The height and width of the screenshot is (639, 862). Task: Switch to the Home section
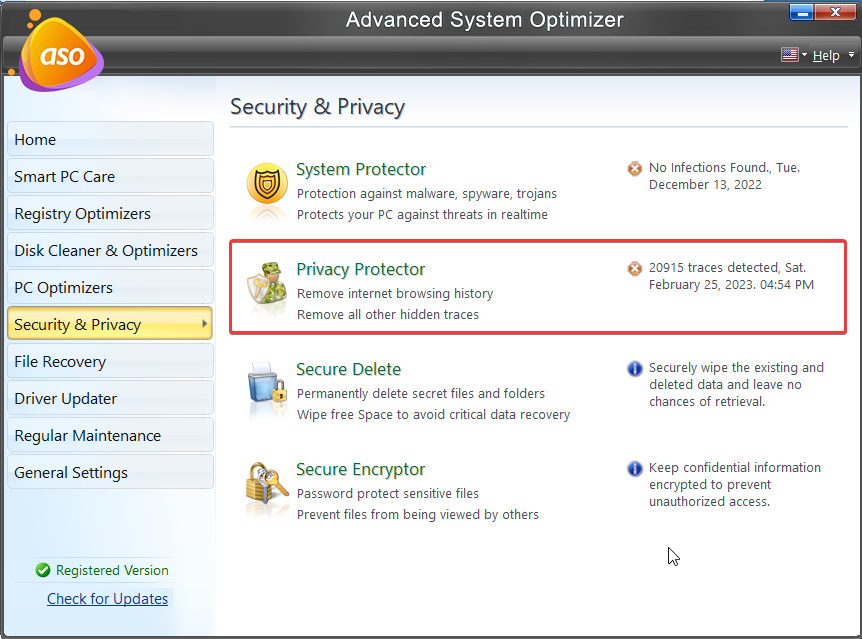pos(110,139)
